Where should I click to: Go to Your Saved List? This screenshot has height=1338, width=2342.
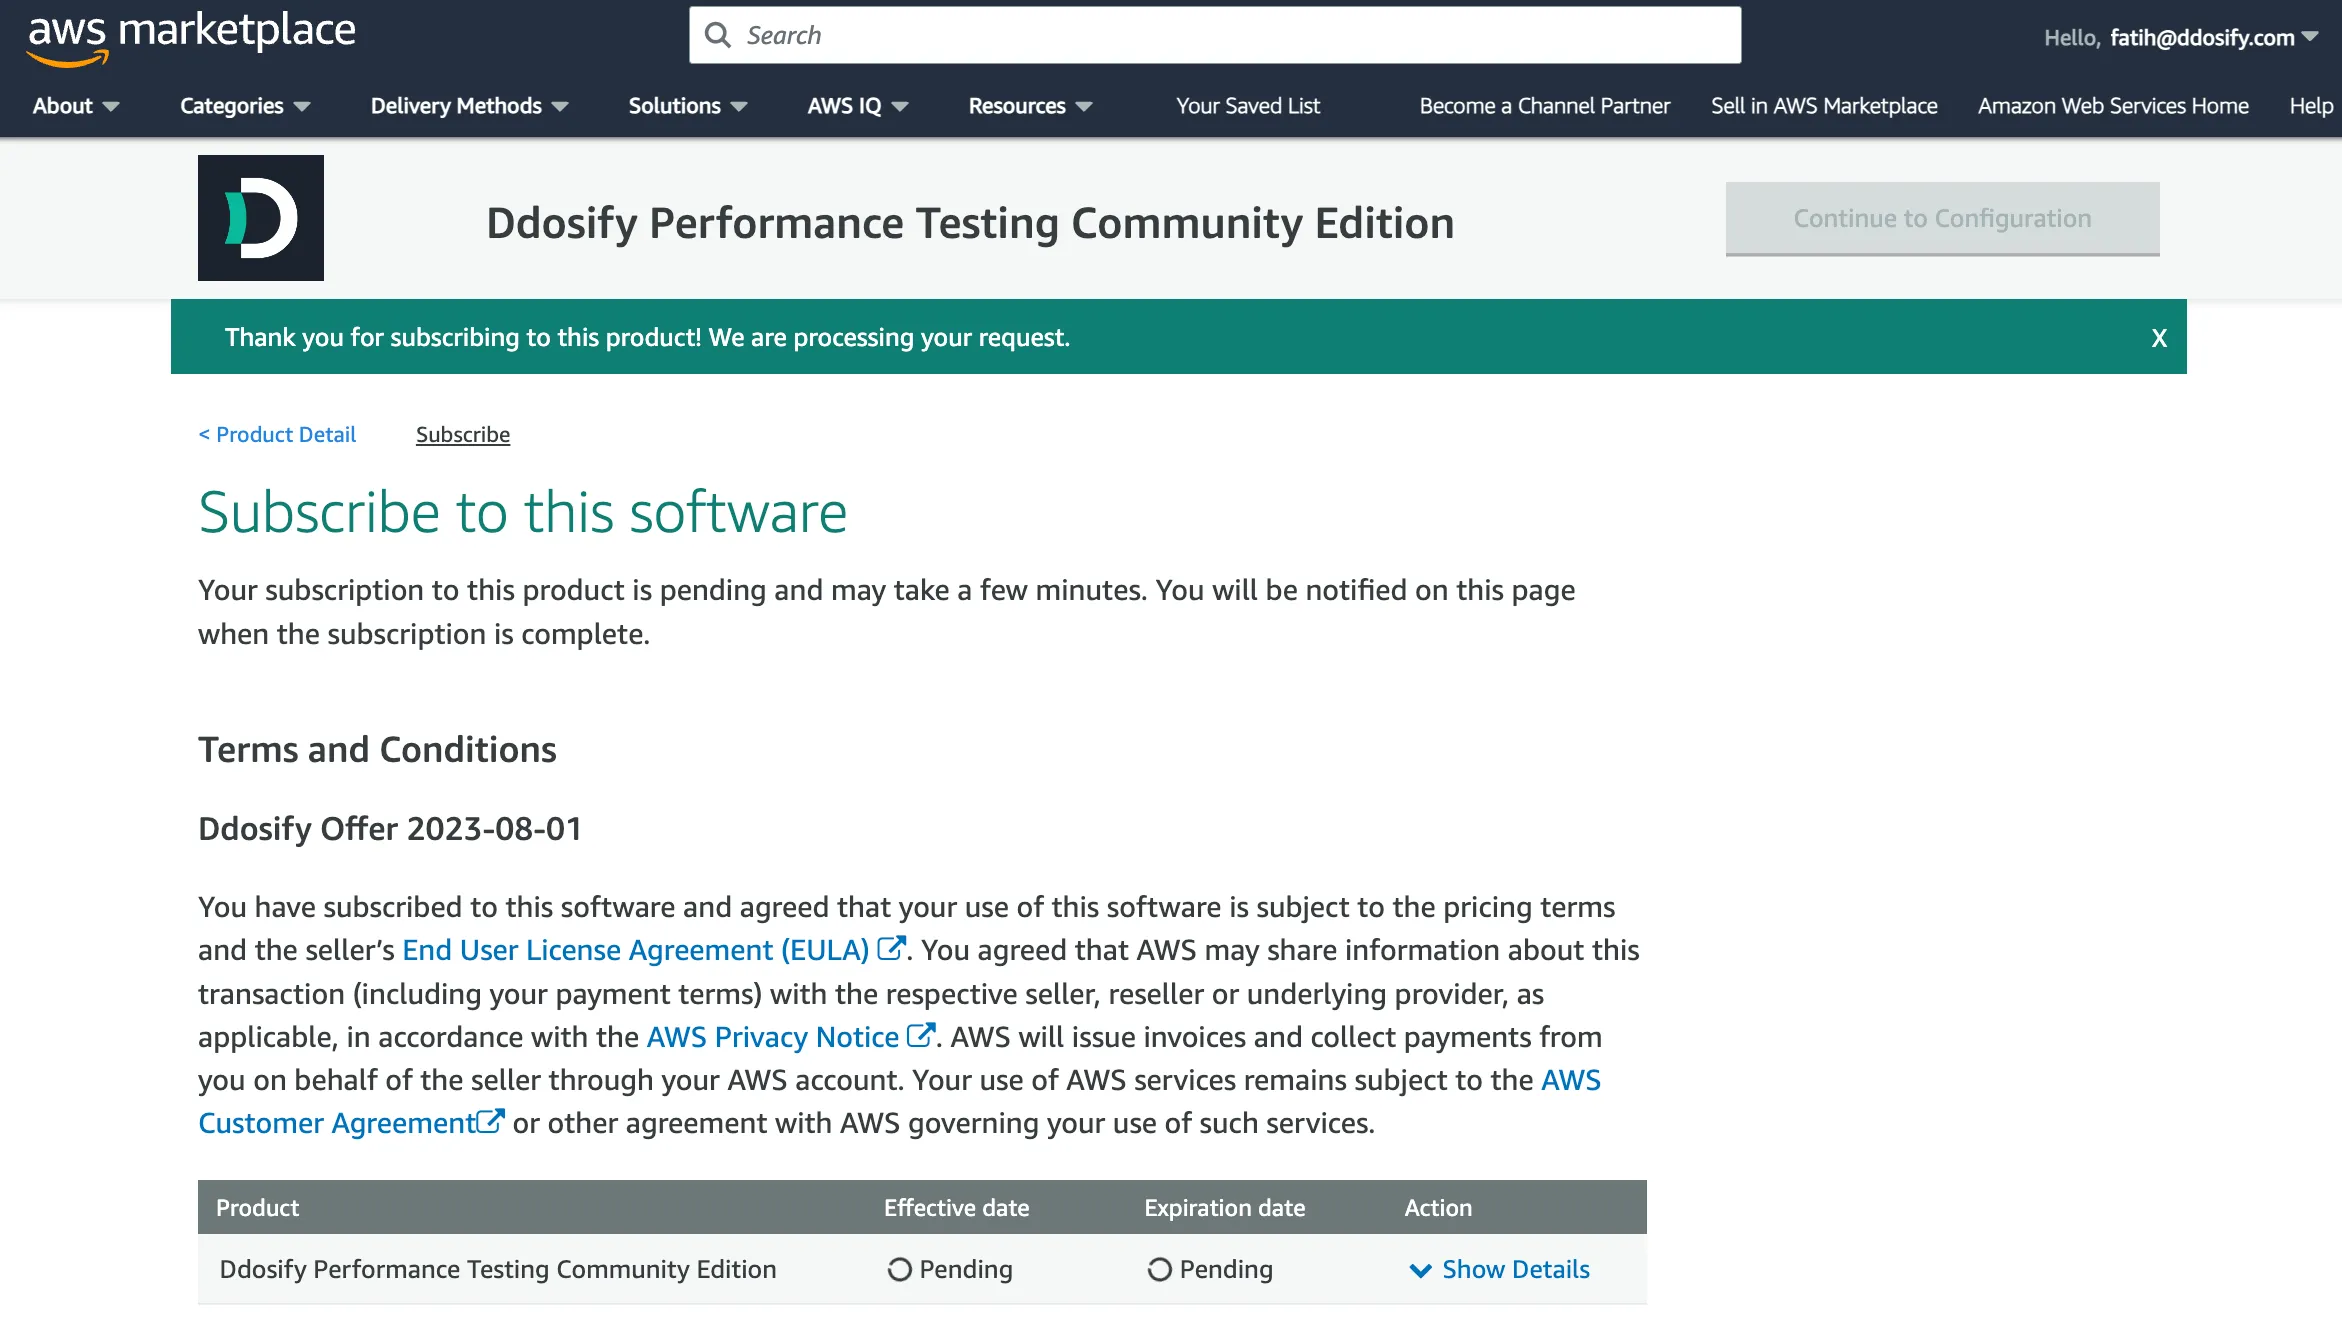coord(1248,106)
